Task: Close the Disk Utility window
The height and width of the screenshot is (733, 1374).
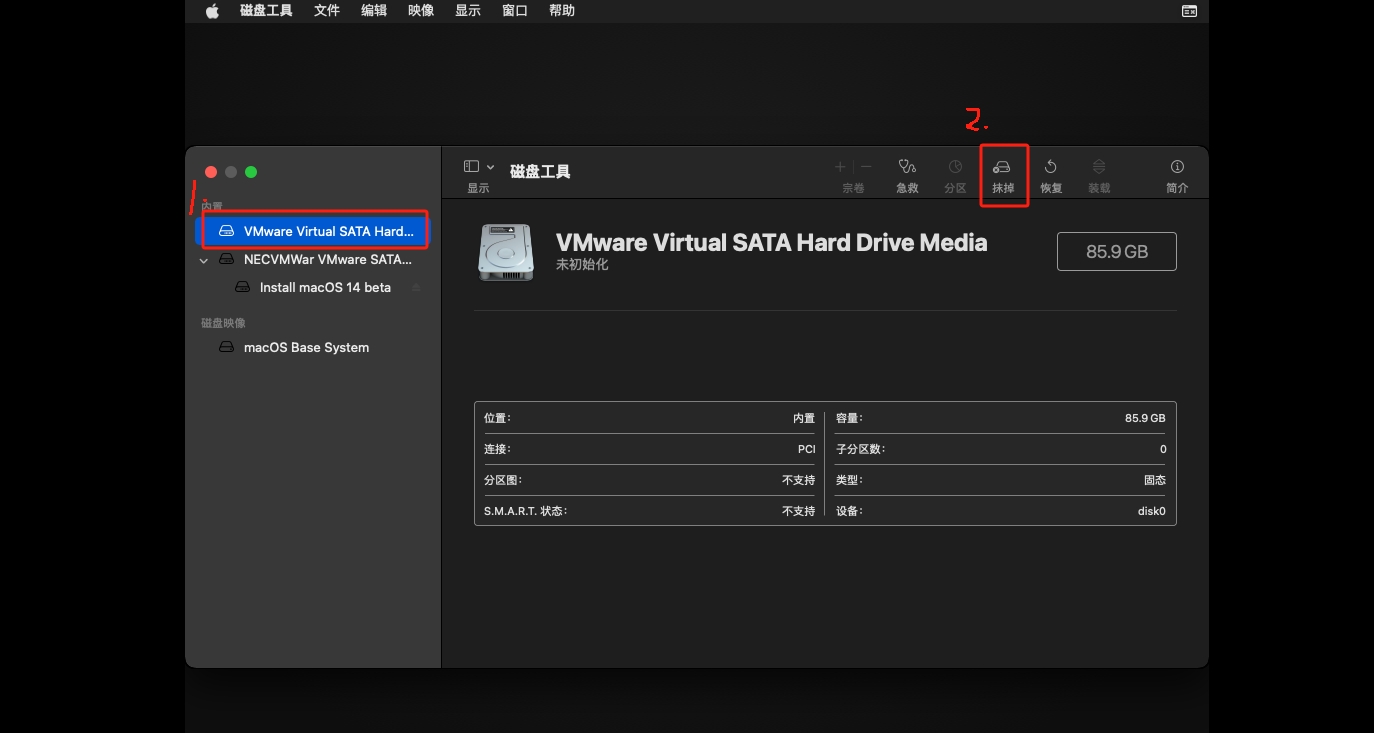Action: 211,172
